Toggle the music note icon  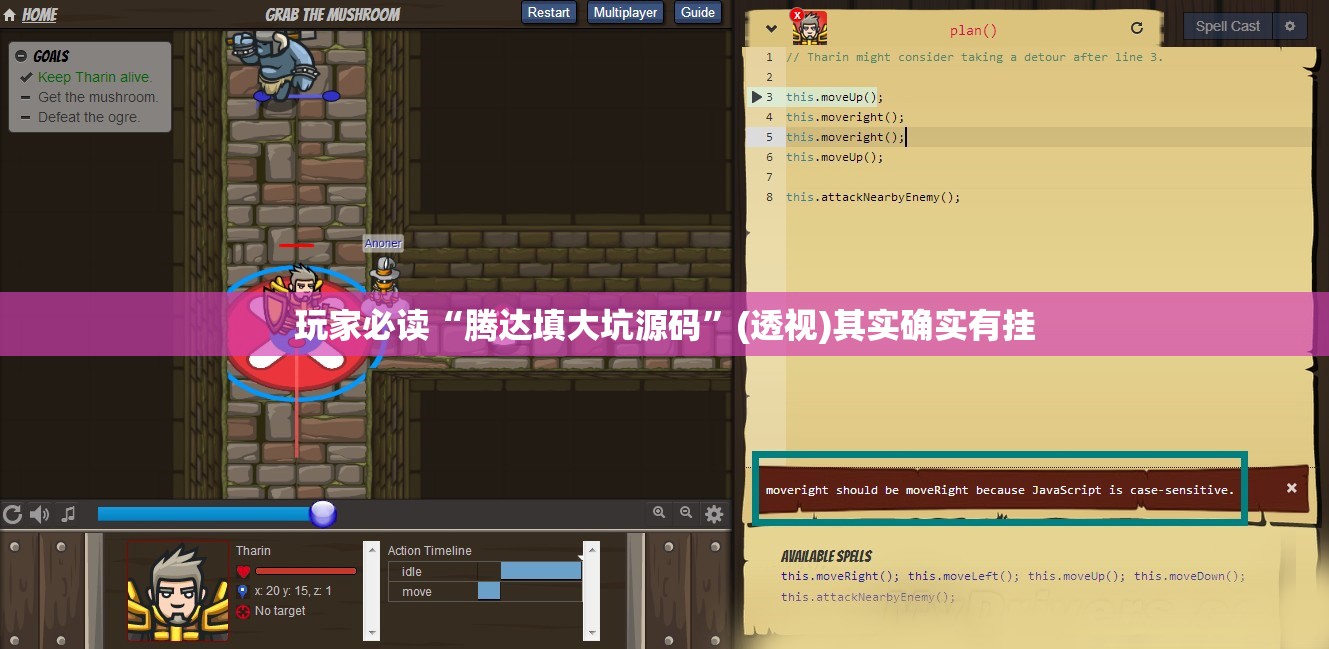coord(68,514)
